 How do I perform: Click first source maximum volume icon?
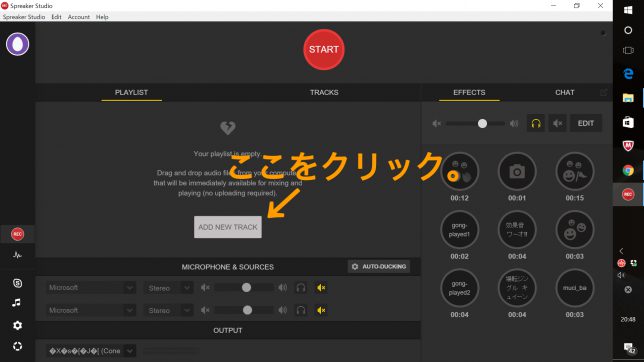[283, 288]
